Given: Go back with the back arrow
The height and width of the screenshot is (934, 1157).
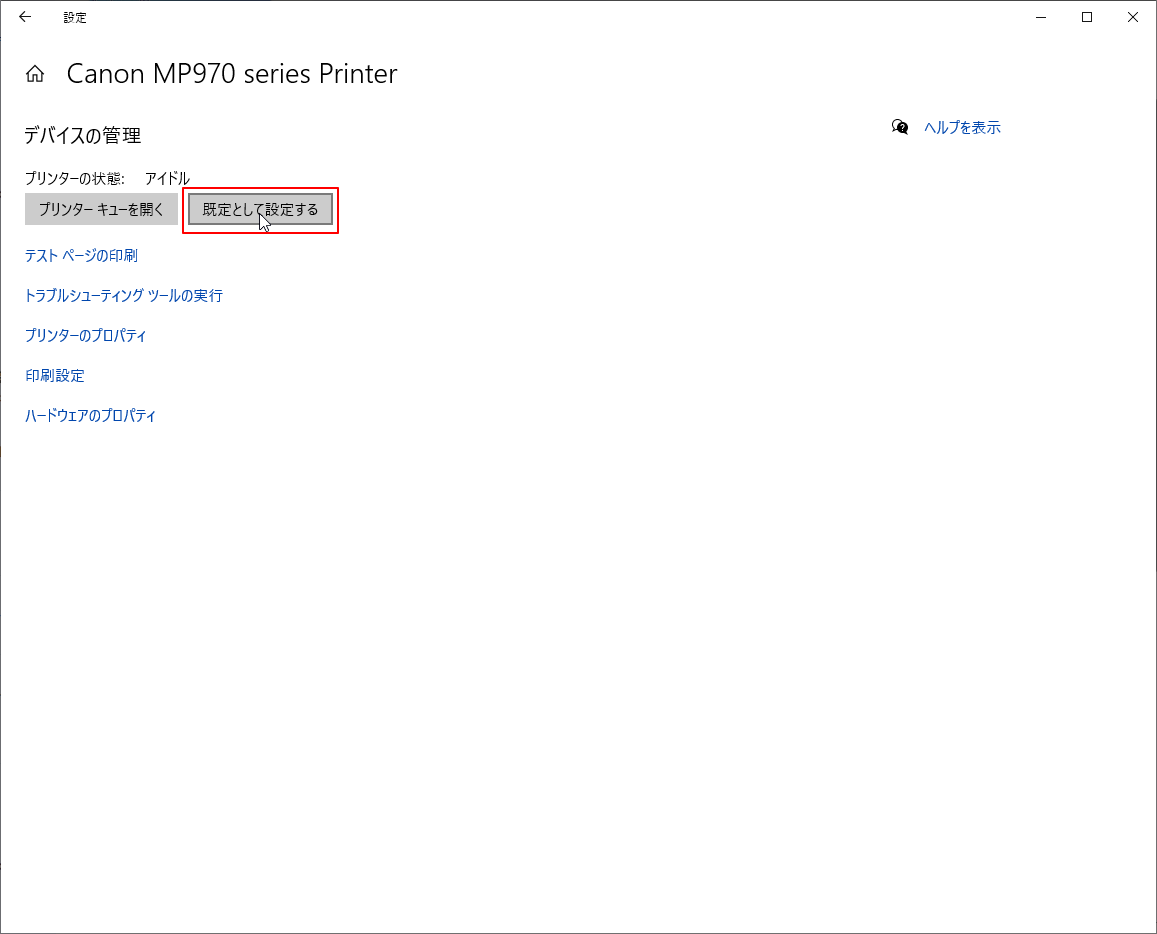Looking at the screenshot, I should 25,17.
